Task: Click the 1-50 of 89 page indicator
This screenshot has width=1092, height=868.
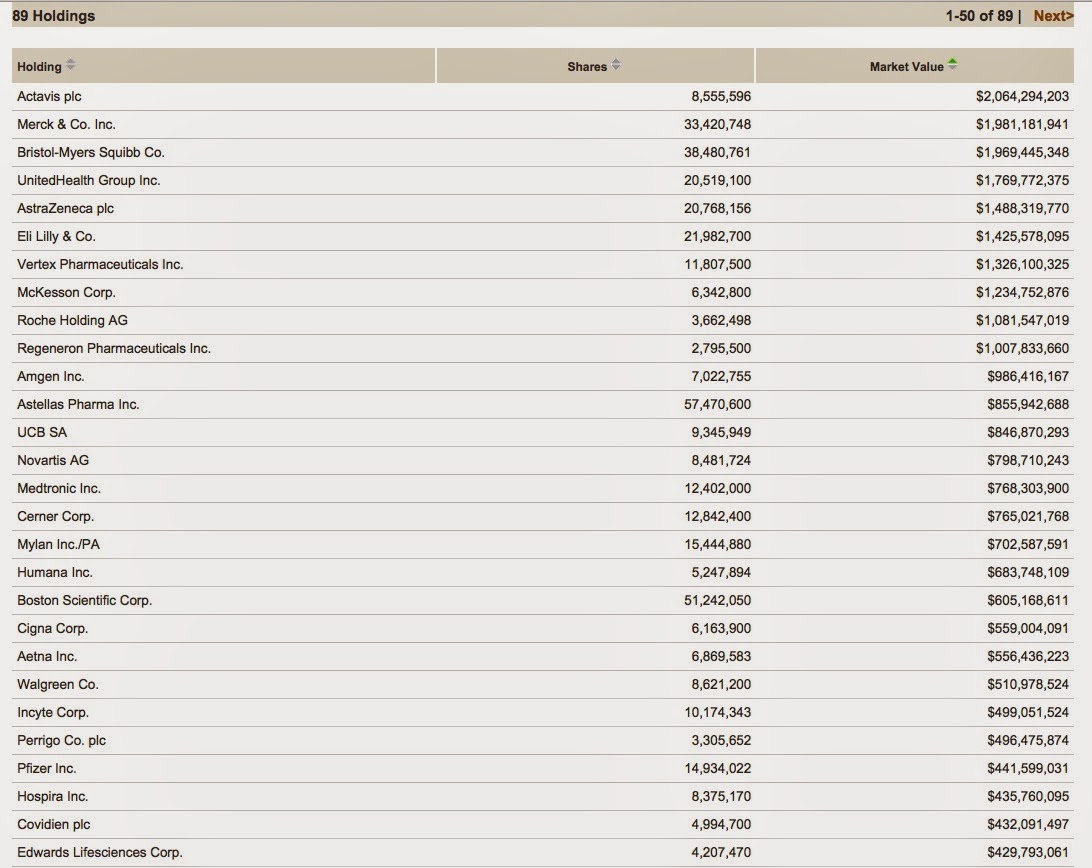Action: pos(978,16)
